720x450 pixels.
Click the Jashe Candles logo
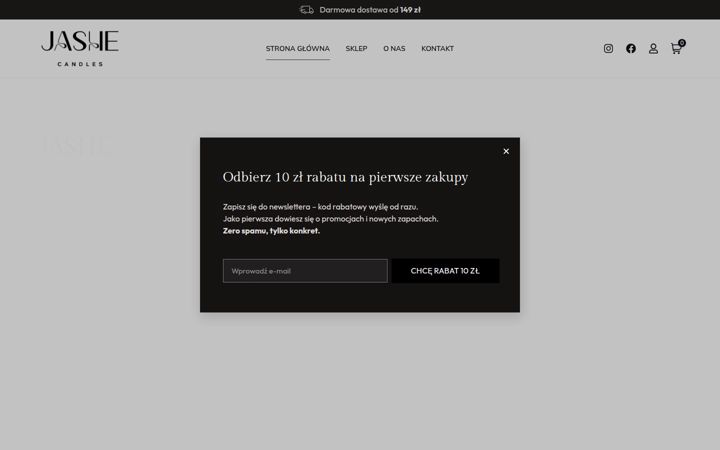(x=80, y=48)
